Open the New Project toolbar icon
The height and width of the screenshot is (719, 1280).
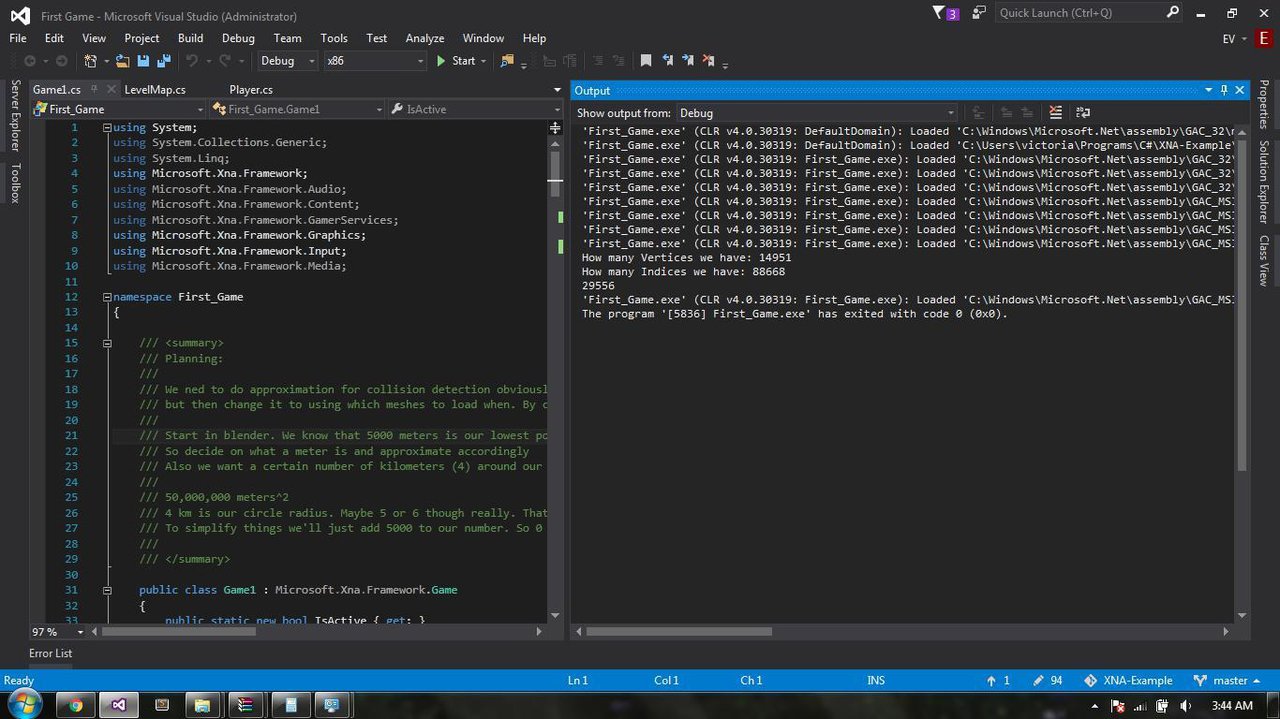point(91,61)
